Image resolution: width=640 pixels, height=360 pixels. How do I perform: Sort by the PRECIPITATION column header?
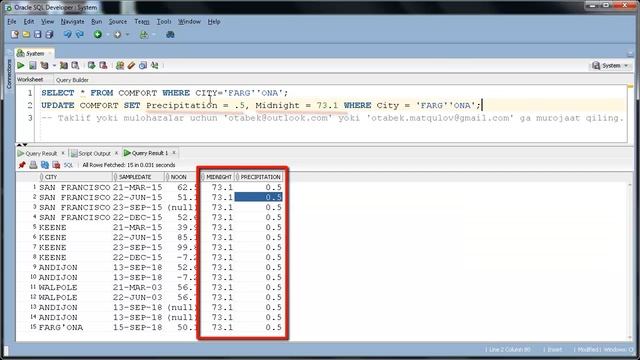pos(259,177)
